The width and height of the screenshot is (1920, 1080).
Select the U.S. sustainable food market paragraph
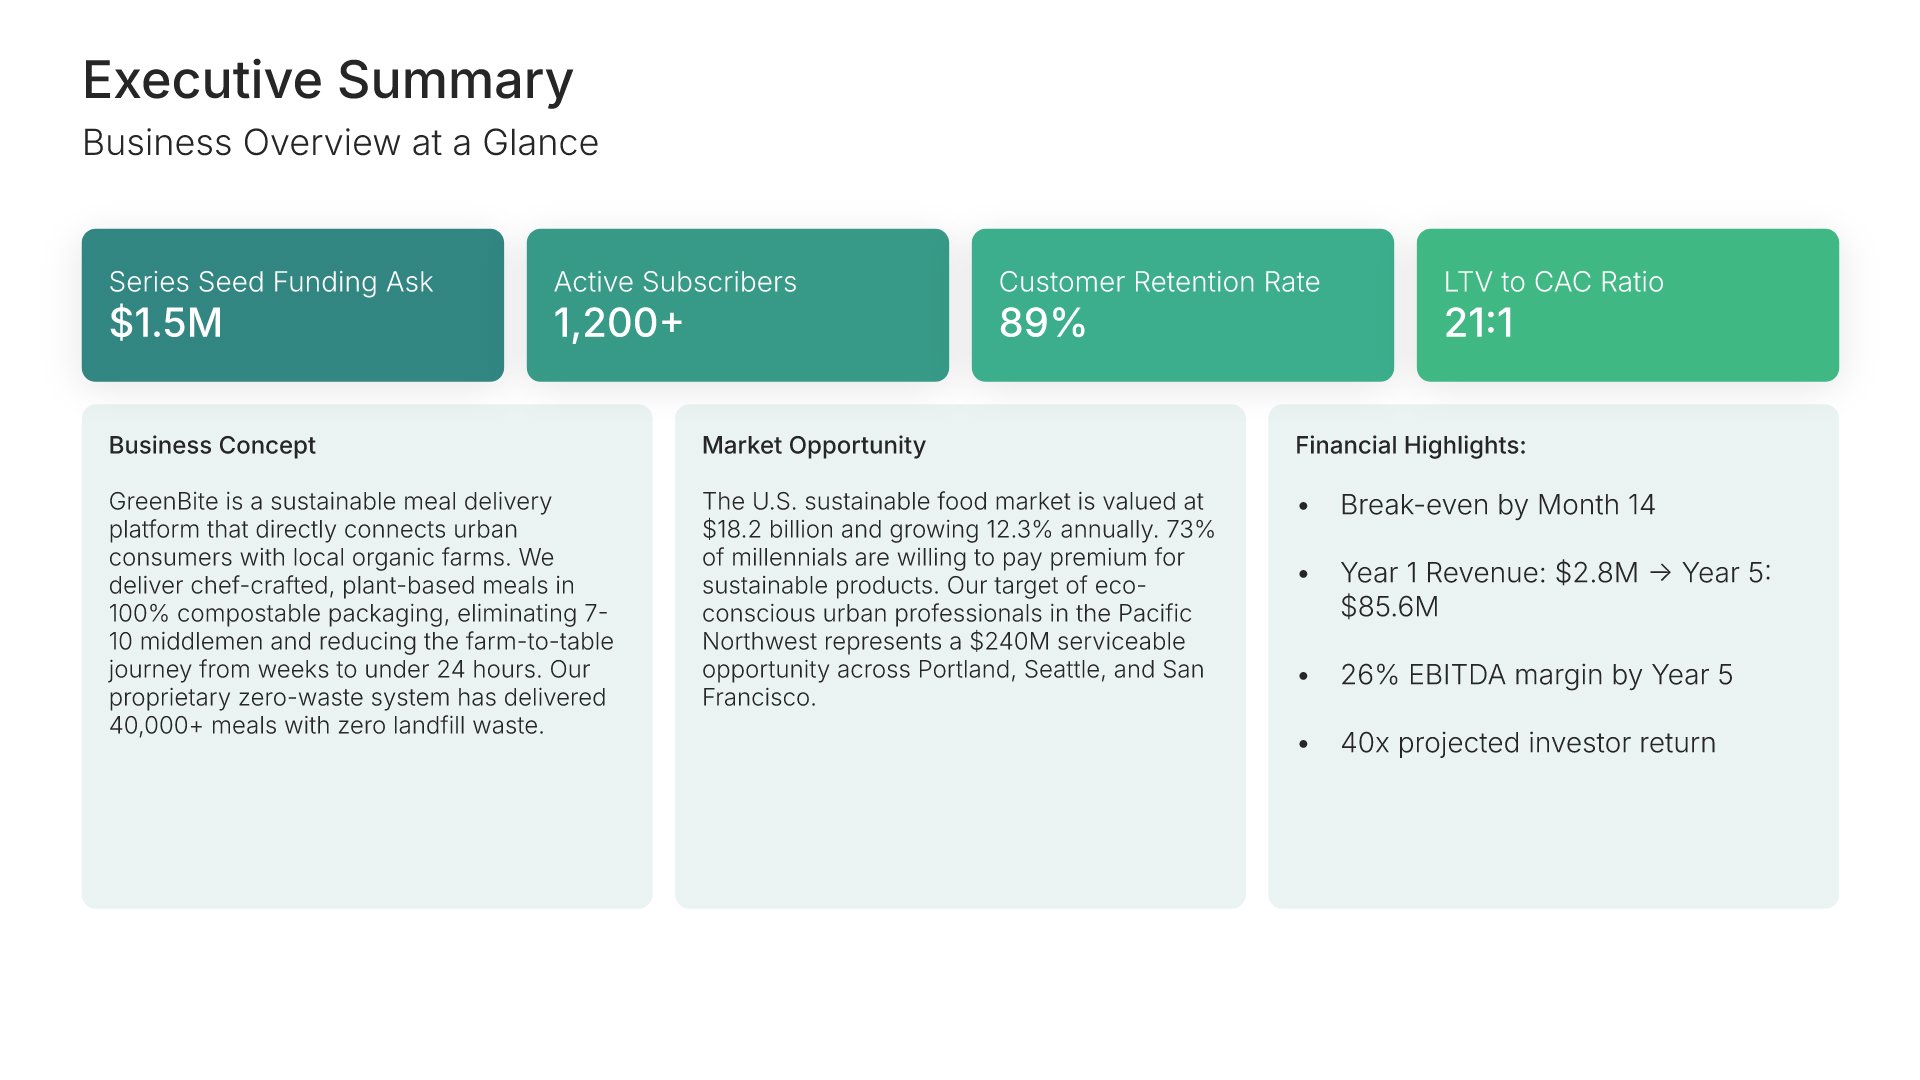pos(957,599)
